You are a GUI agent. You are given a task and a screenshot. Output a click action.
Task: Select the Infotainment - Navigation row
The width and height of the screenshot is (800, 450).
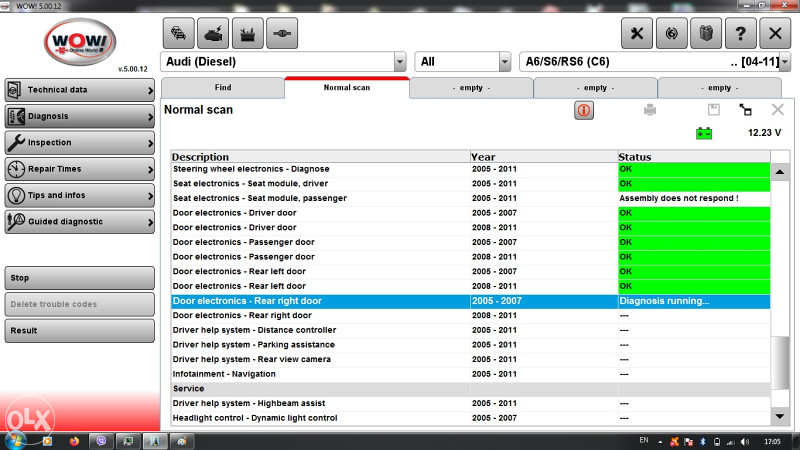coord(320,373)
